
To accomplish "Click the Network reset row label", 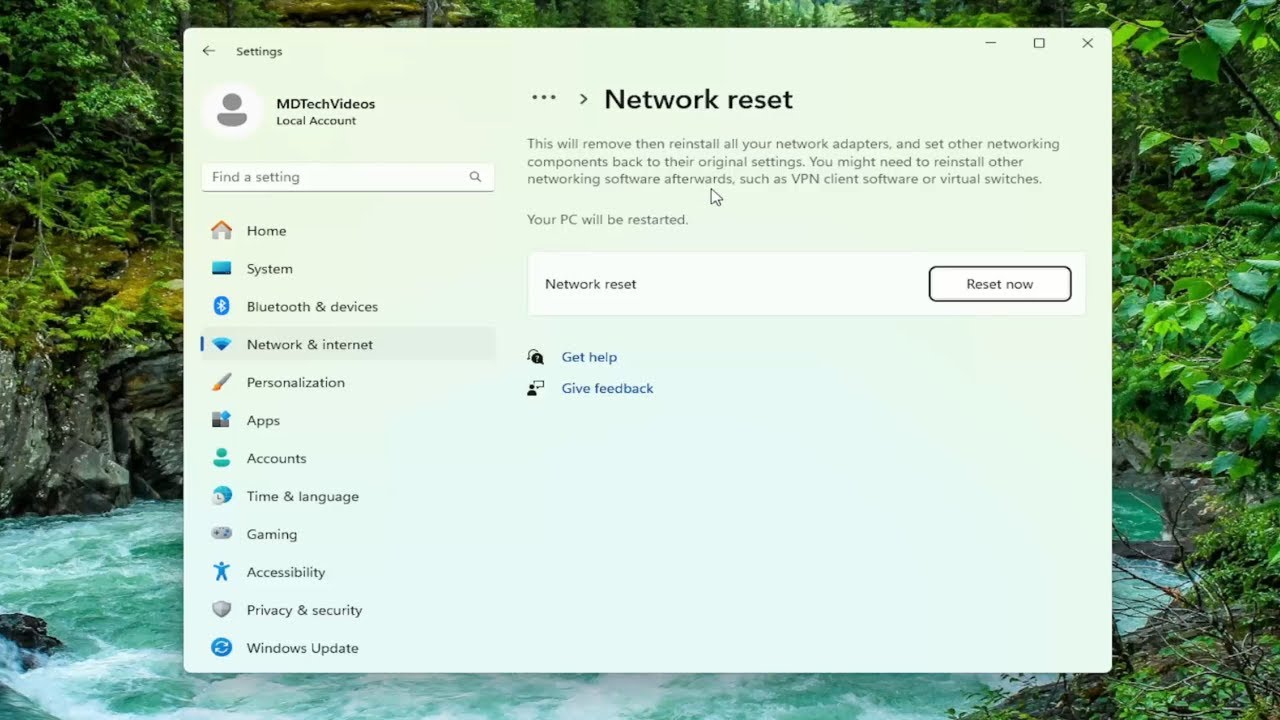I will tap(591, 284).
